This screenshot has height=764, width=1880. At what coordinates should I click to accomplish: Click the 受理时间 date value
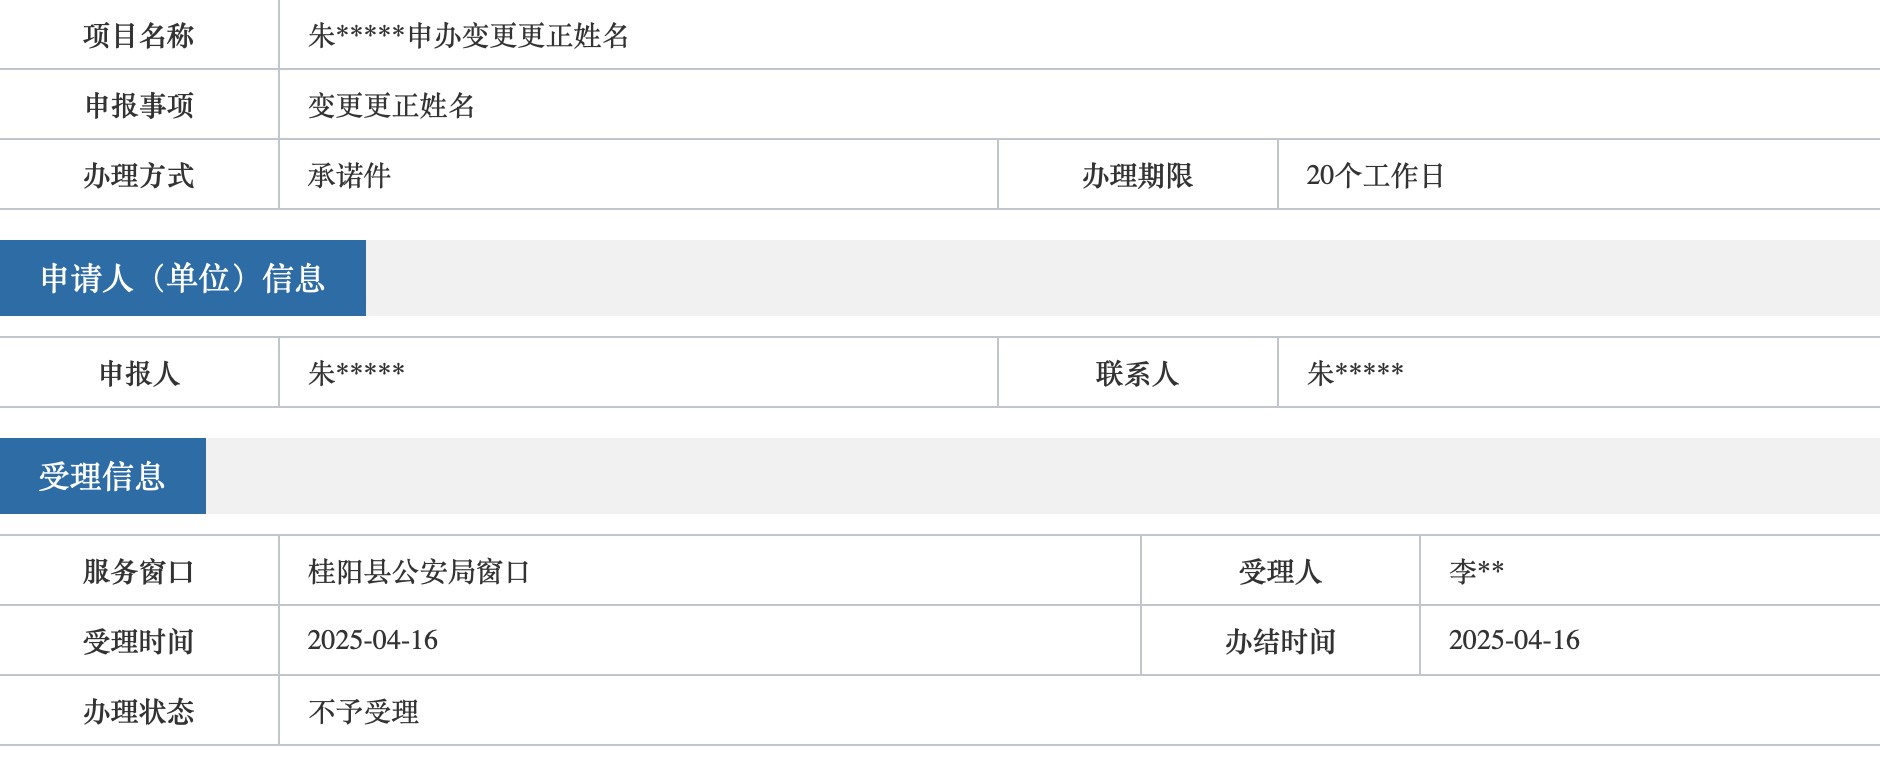(372, 641)
